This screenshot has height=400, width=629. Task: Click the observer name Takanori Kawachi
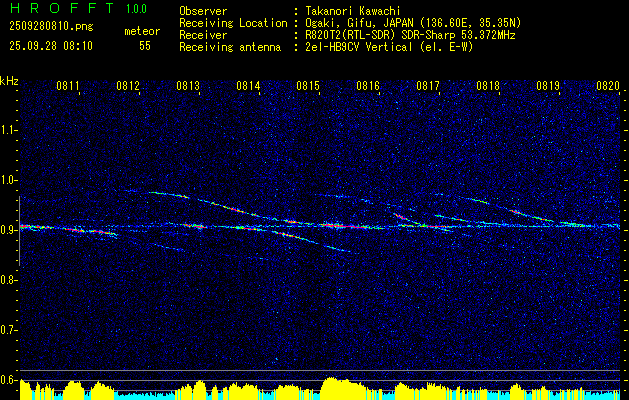(x=353, y=11)
